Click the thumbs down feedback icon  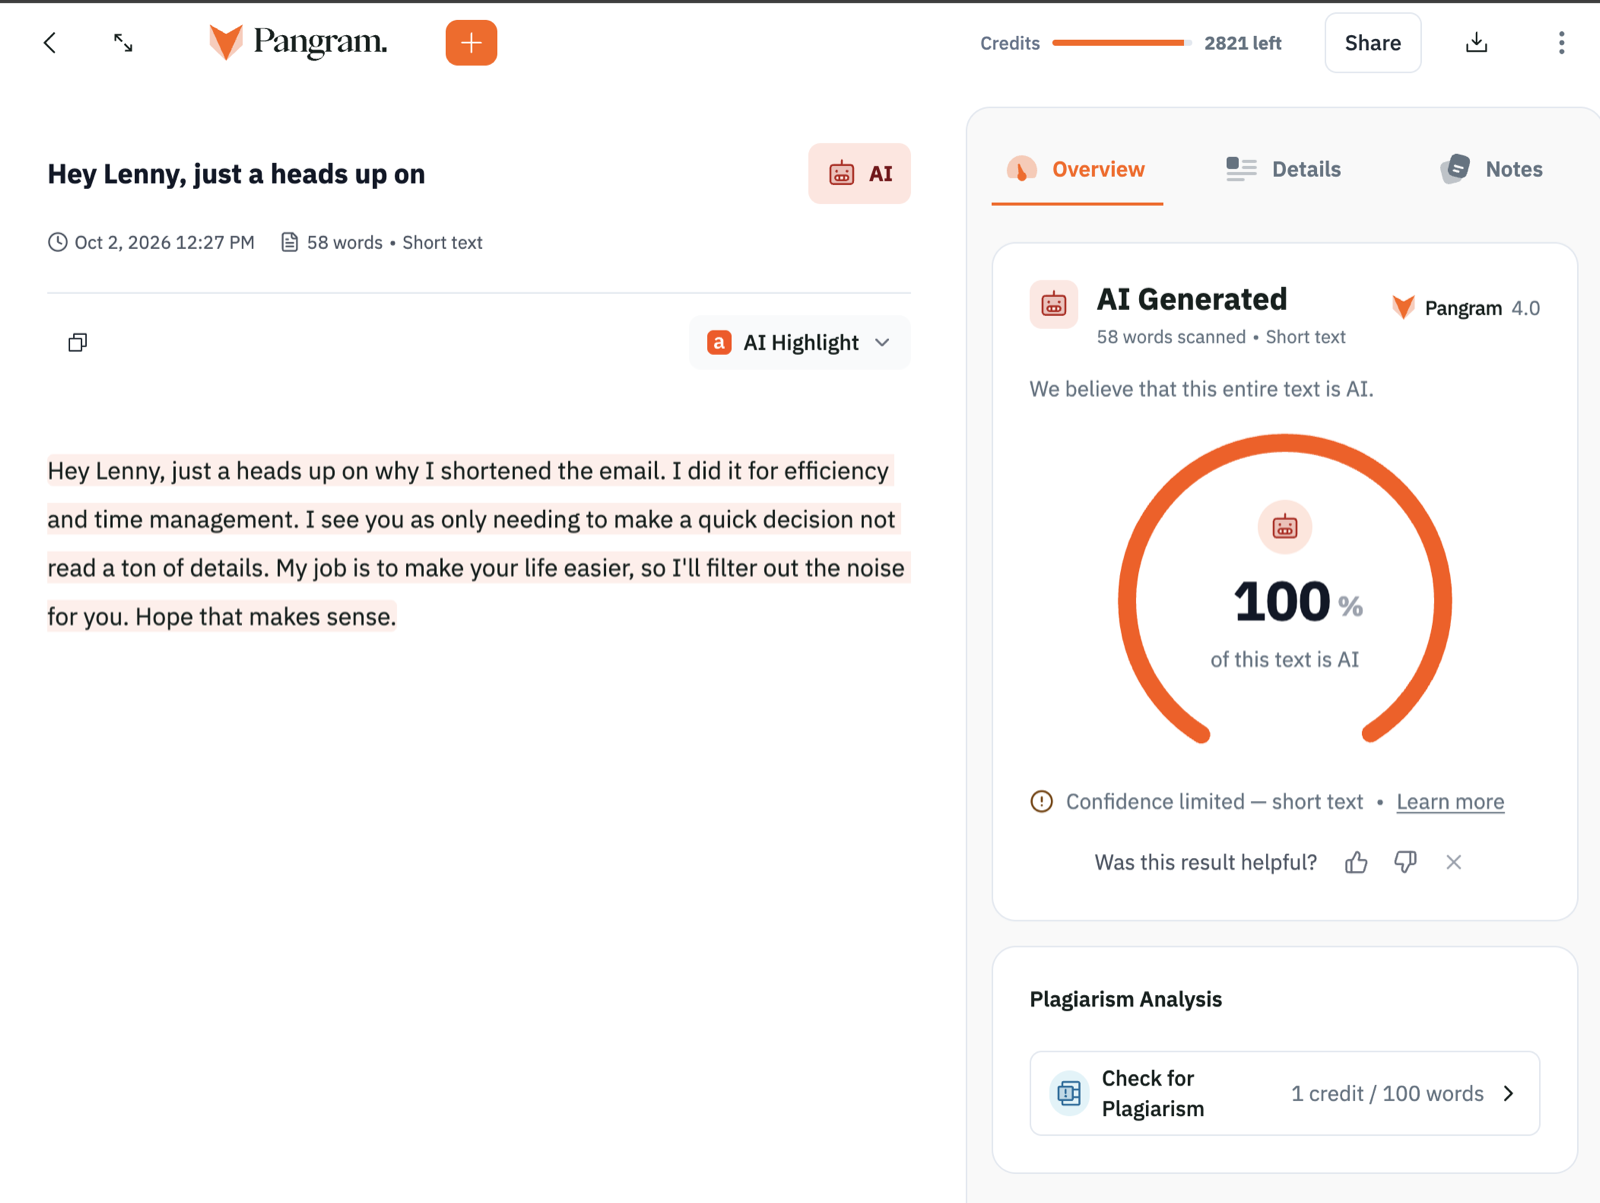coord(1405,862)
